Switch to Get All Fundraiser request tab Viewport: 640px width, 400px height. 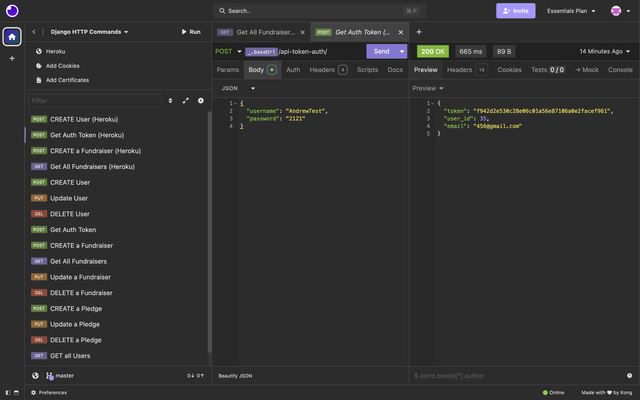point(261,32)
